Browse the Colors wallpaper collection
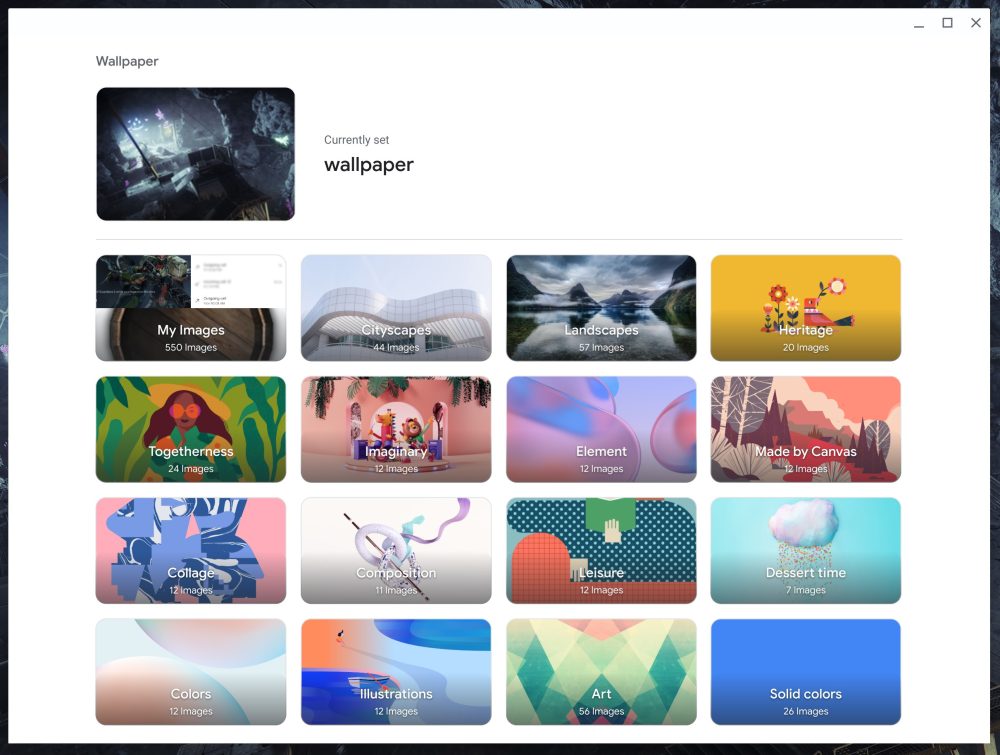The height and width of the screenshot is (755, 1000). 191,672
